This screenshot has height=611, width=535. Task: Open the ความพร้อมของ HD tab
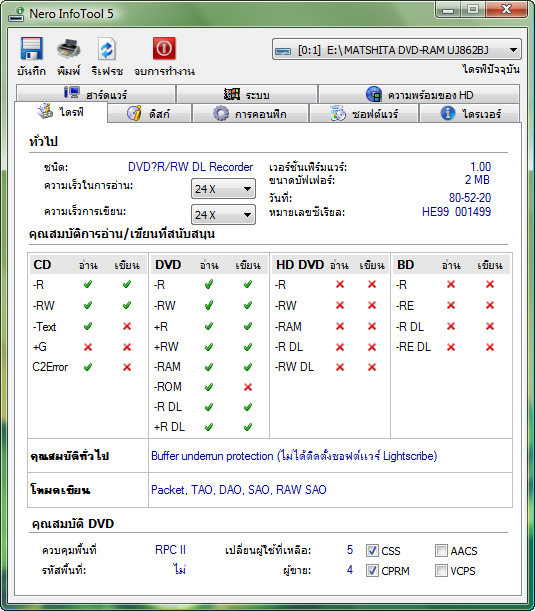tap(419, 94)
